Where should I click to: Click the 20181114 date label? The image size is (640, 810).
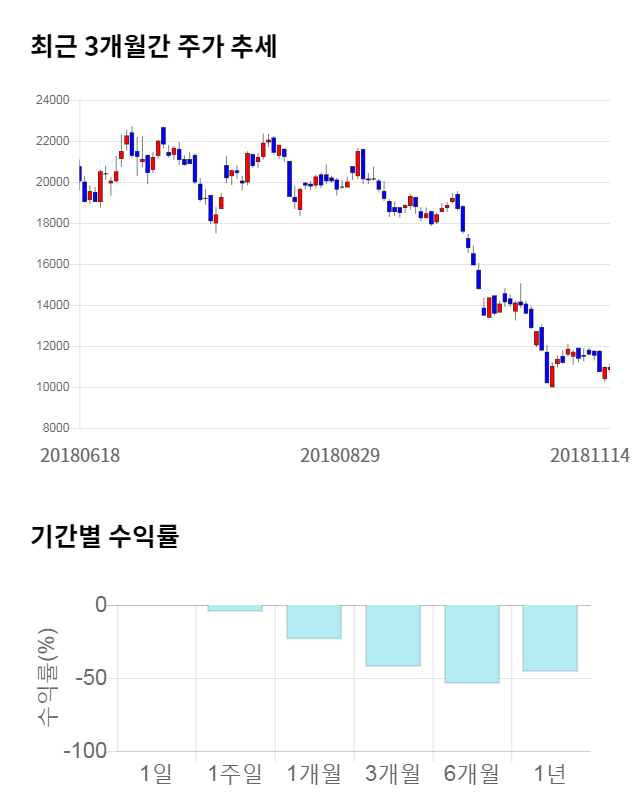(590, 455)
